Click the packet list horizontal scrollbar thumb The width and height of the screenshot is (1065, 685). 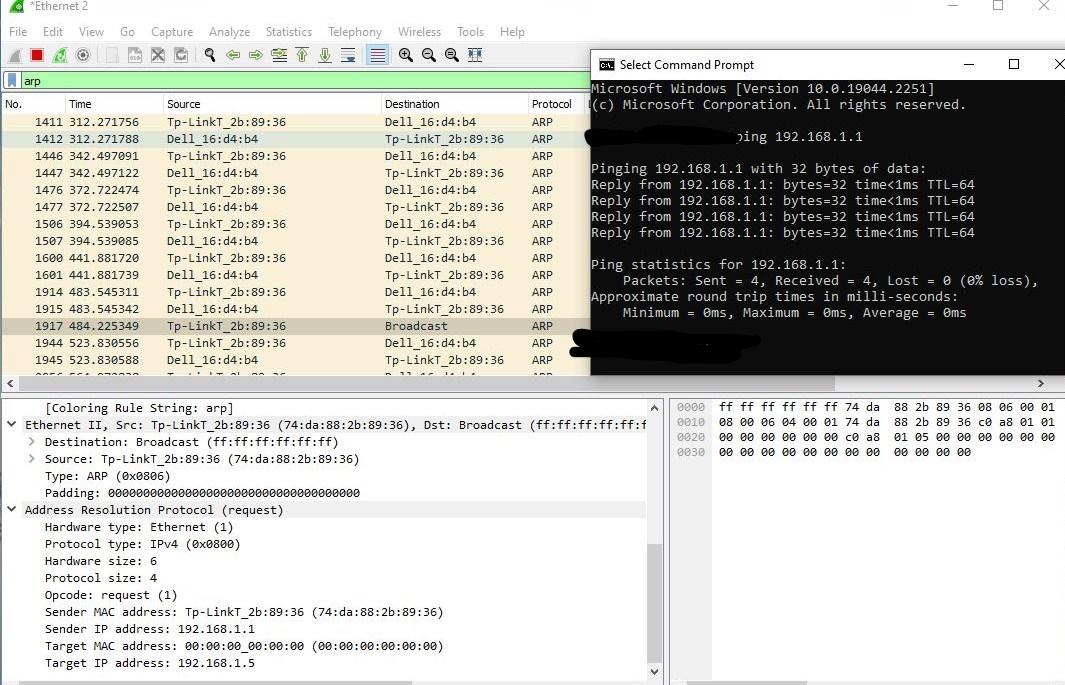click(x=427, y=384)
